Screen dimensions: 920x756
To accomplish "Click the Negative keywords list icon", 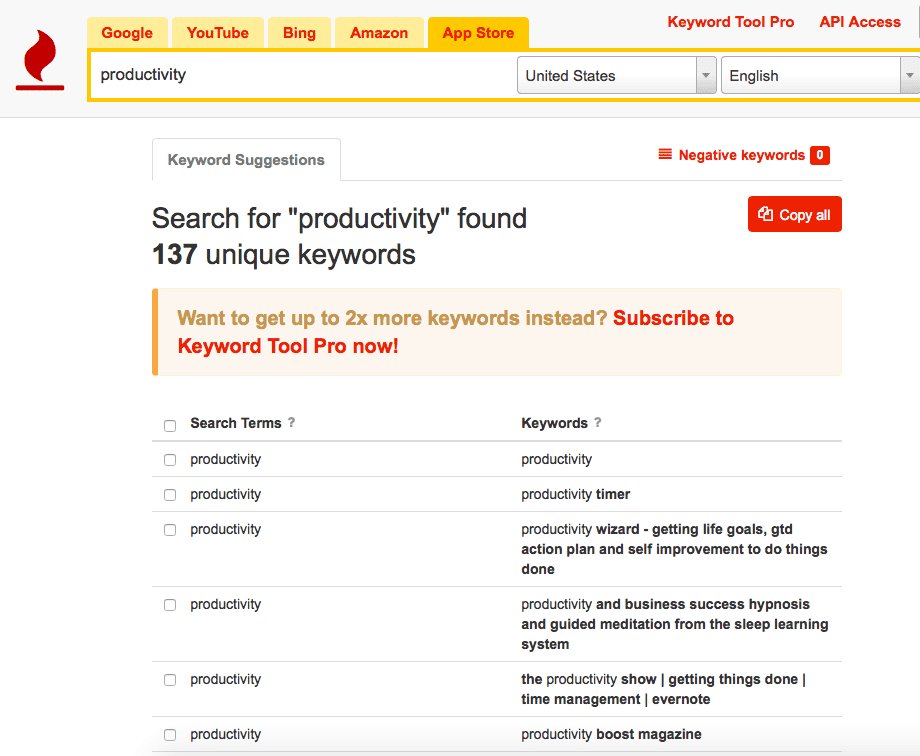I will 665,155.
